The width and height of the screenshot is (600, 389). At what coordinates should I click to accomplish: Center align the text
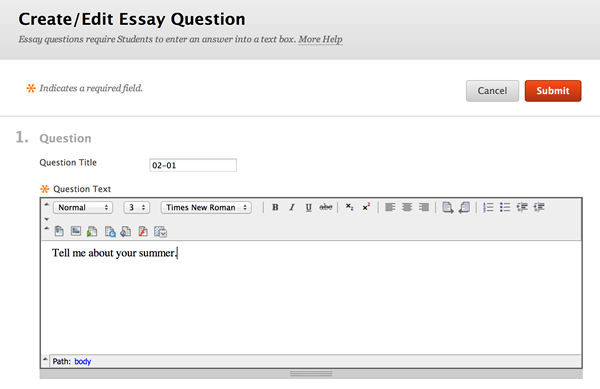pos(407,207)
